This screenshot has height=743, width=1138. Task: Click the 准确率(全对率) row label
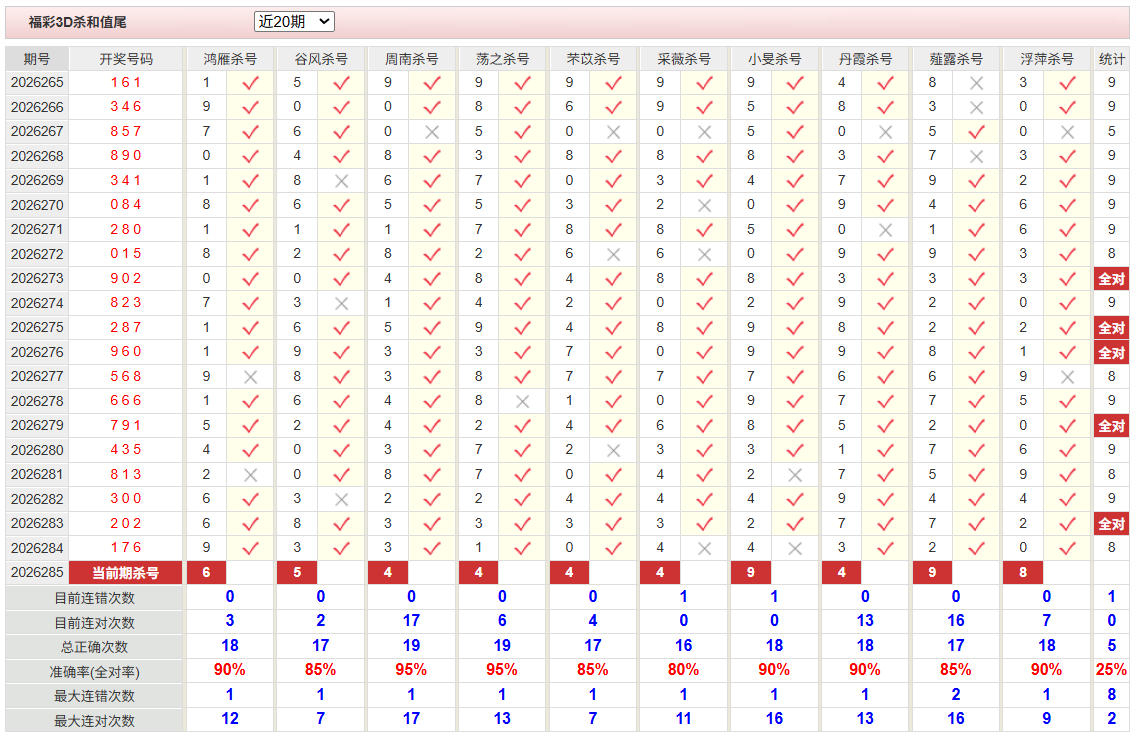pos(94,672)
